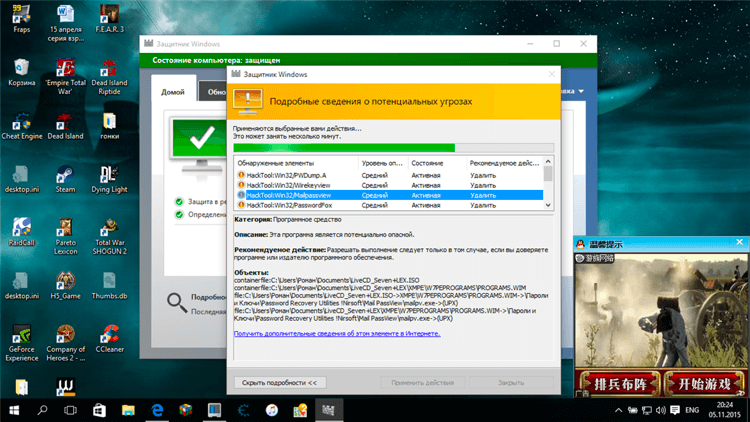Open Task View from the taskbar
The height and width of the screenshot is (422, 750).
click(x=71, y=410)
